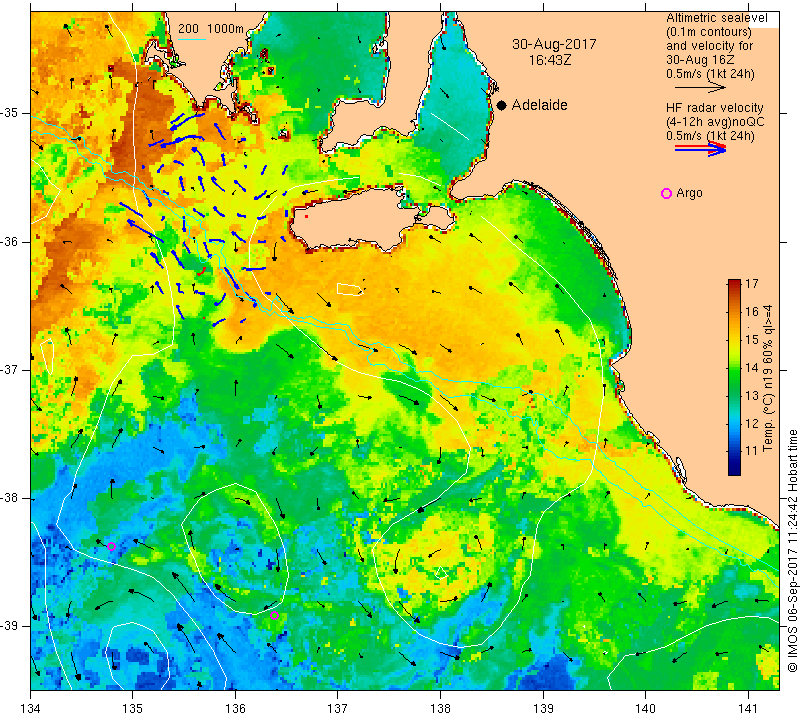Click the cyan 200 1000m contour legend line

[x=192, y=40]
